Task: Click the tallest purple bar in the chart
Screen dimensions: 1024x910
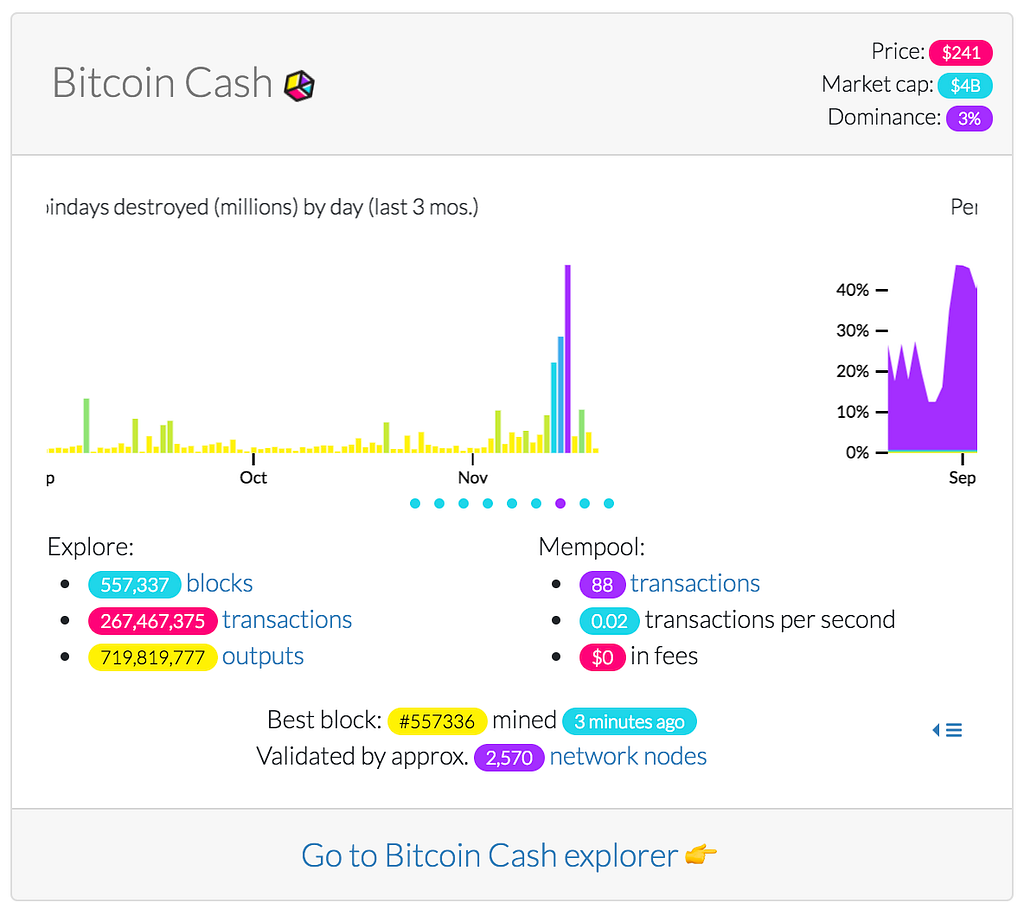Action: pyautogui.click(x=567, y=358)
